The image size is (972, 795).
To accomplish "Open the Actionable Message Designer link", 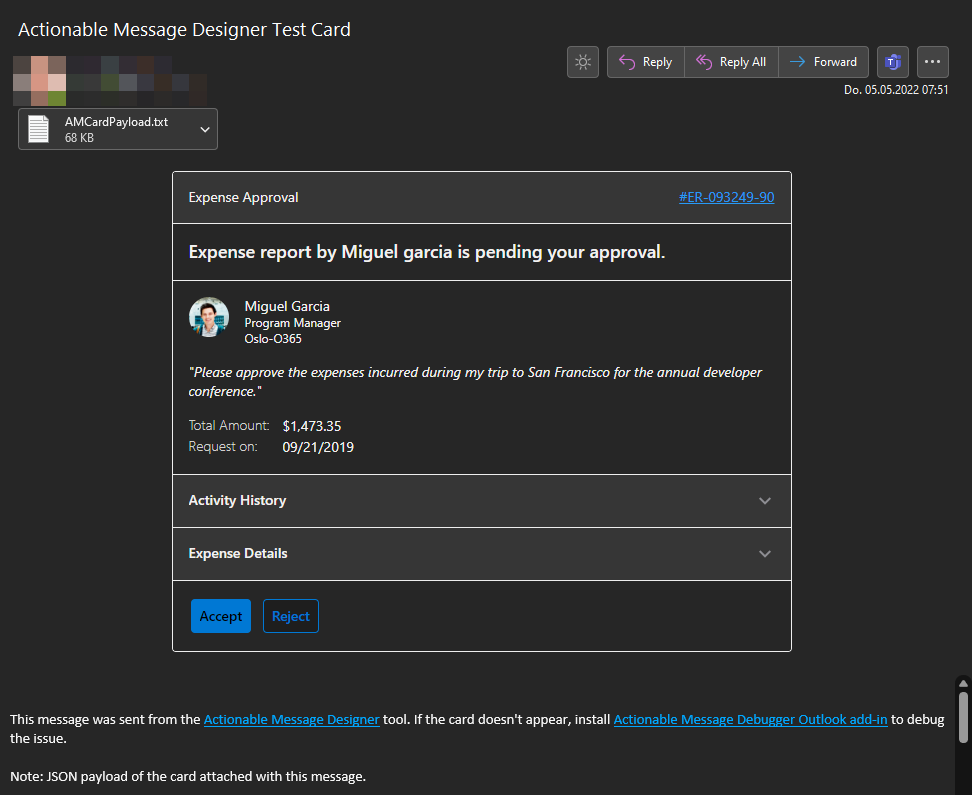I will pyautogui.click(x=291, y=719).
